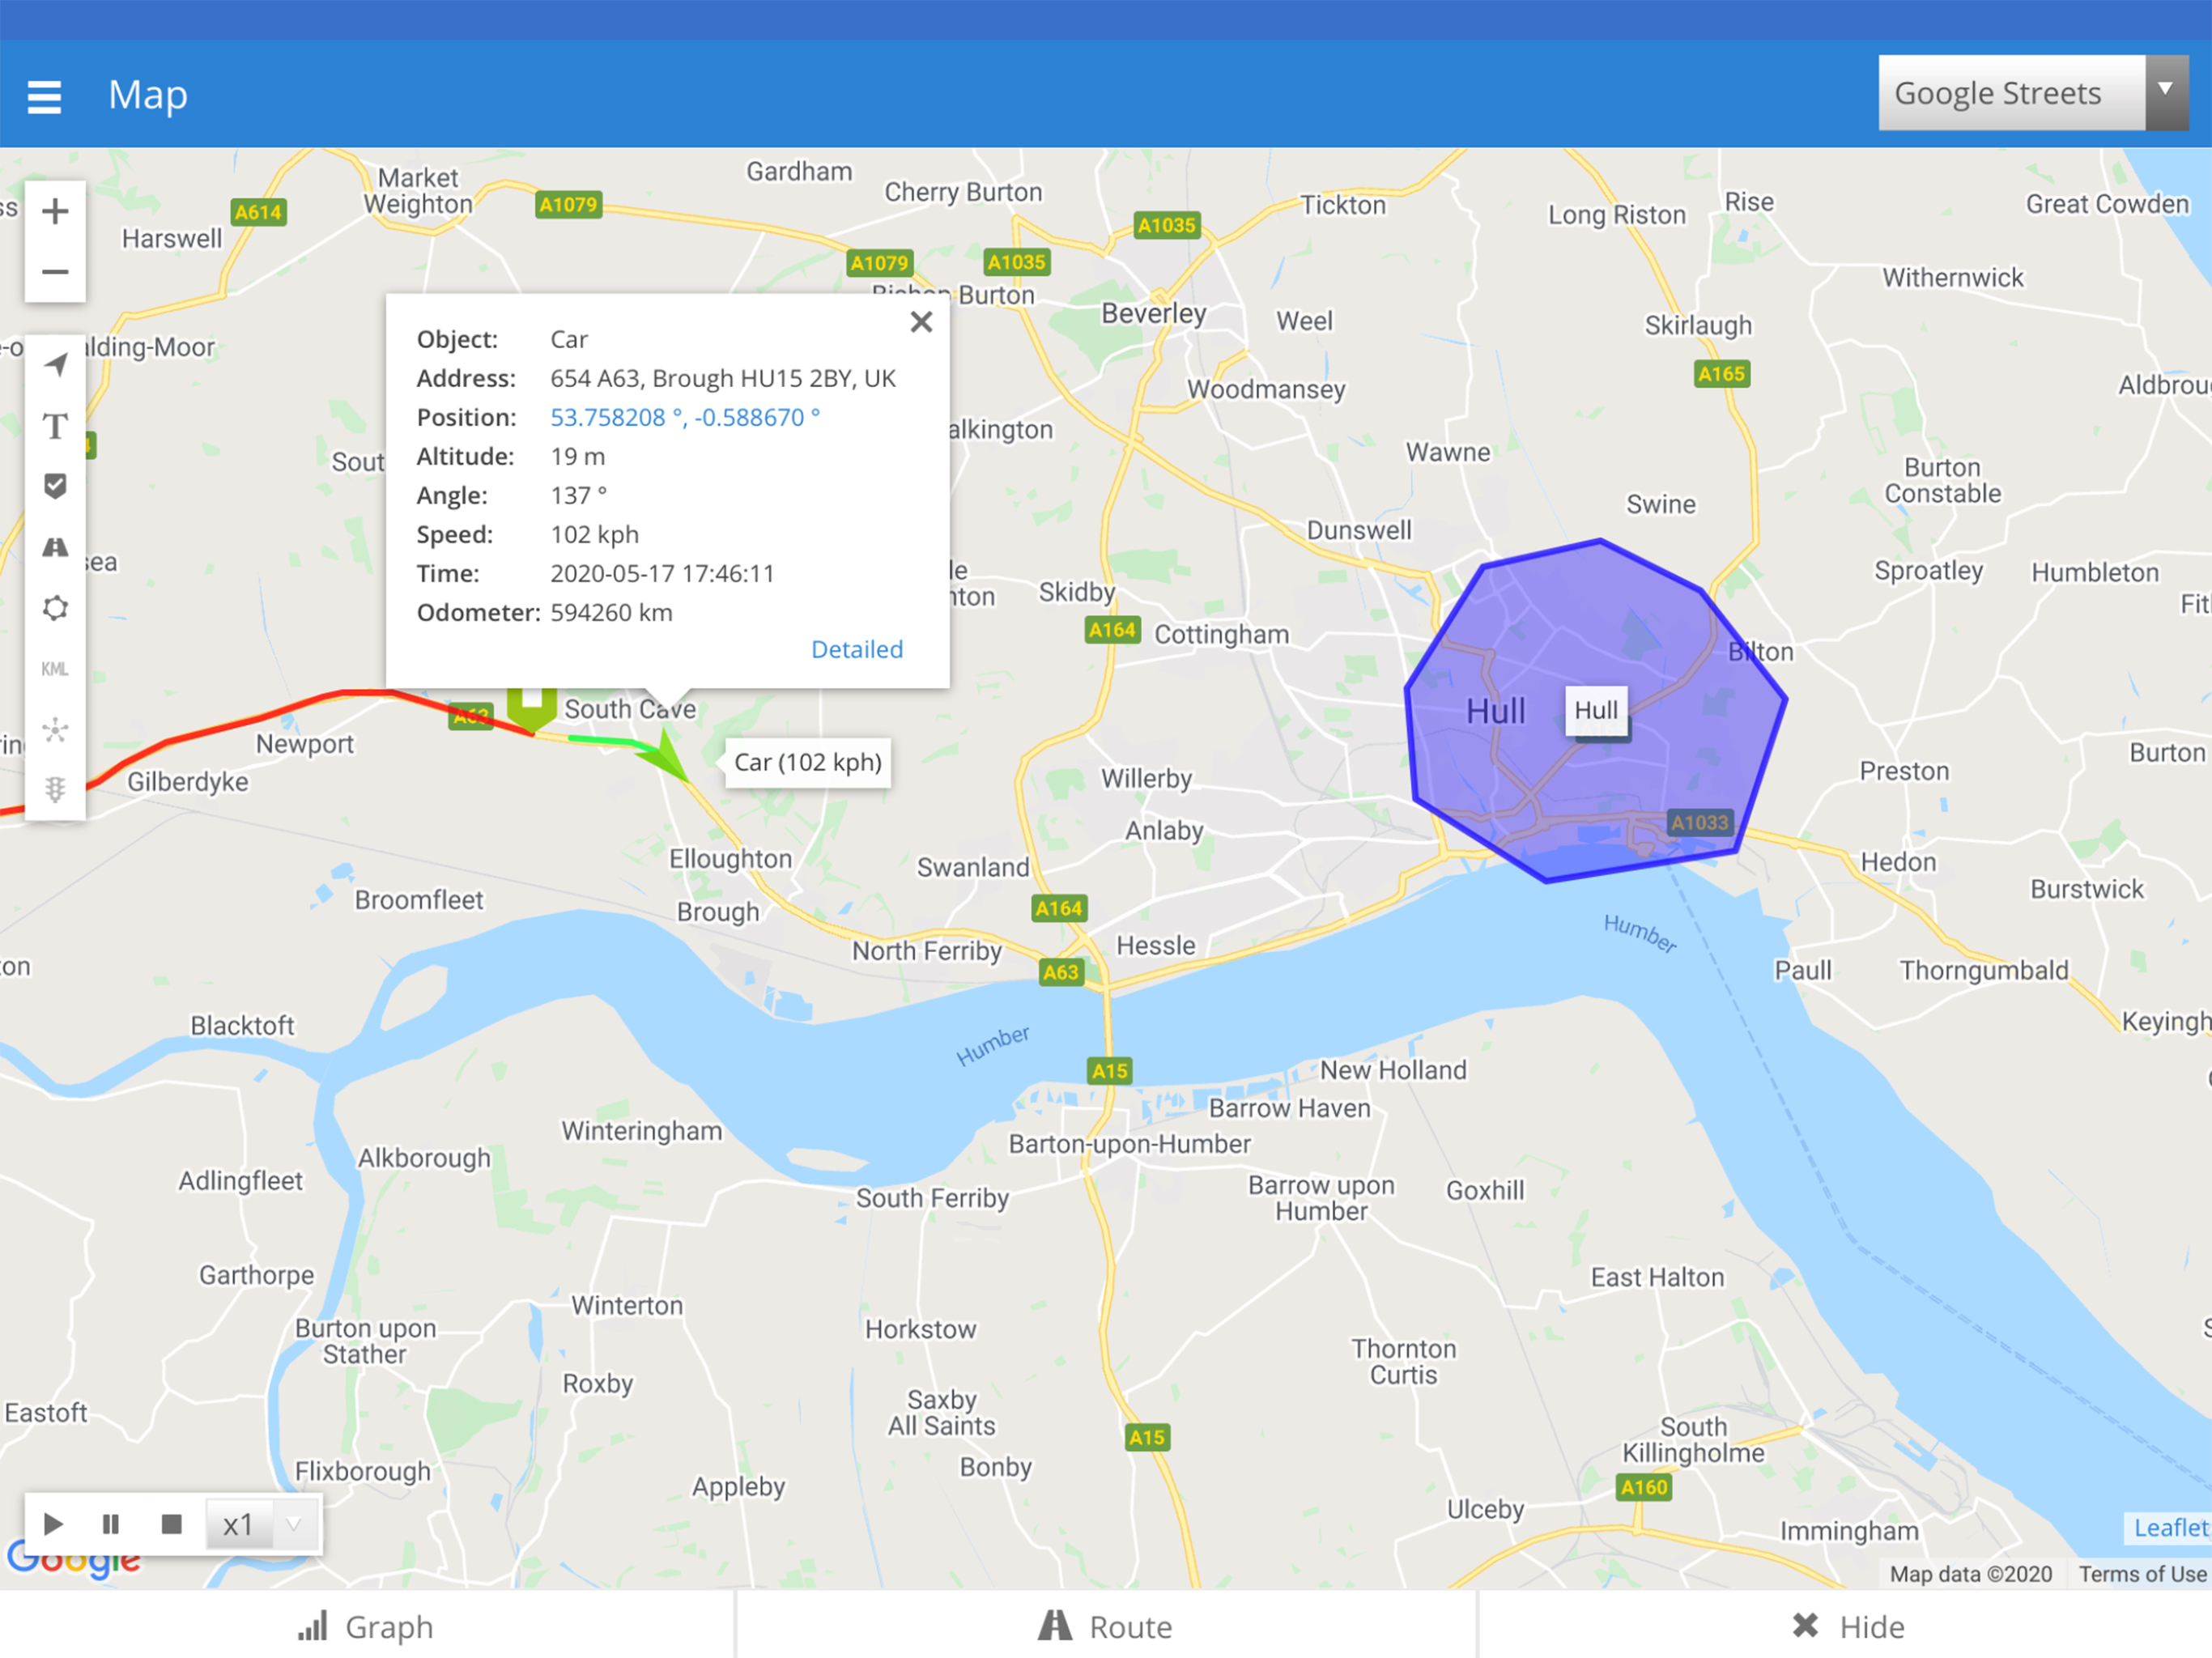Click the time value 2020-05-17 17:46:11

point(662,573)
